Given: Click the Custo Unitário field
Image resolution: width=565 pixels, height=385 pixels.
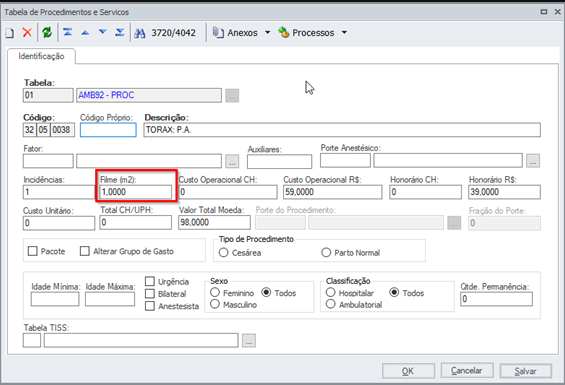Looking at the screenshot, I should point(59,223).
